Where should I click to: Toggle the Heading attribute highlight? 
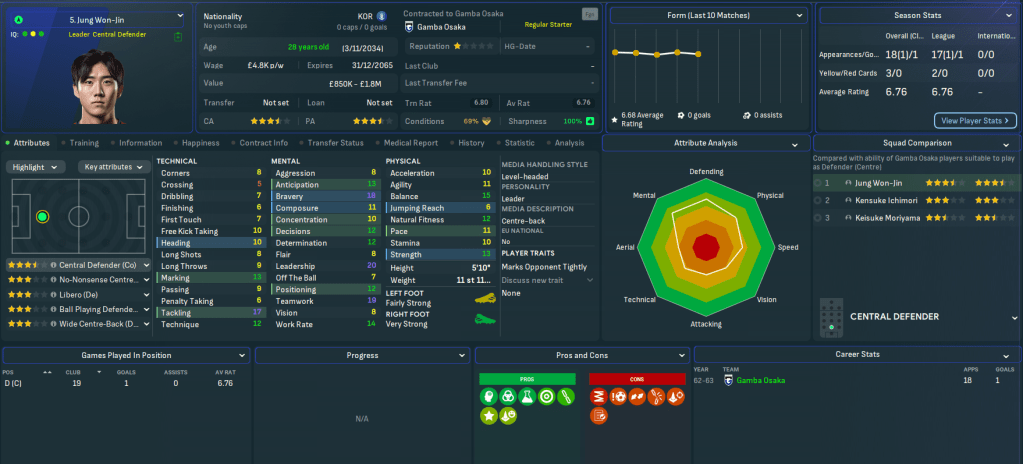(x=210, y=242)
